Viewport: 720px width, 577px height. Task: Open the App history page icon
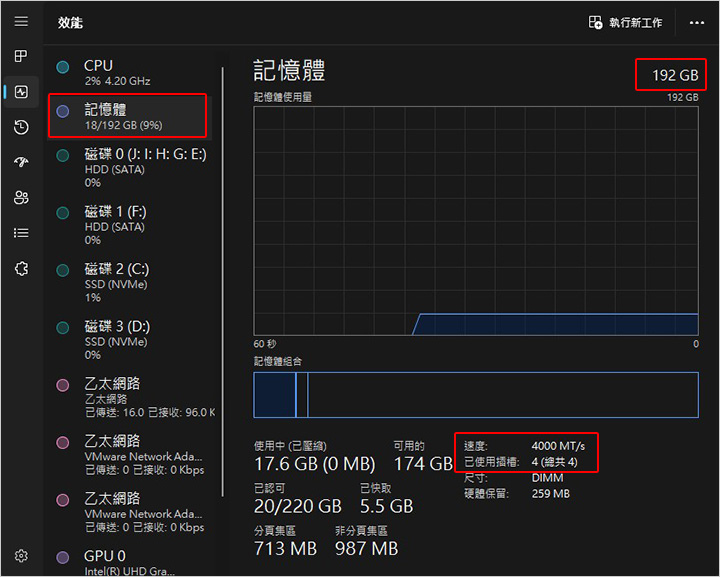pos(21,127)
